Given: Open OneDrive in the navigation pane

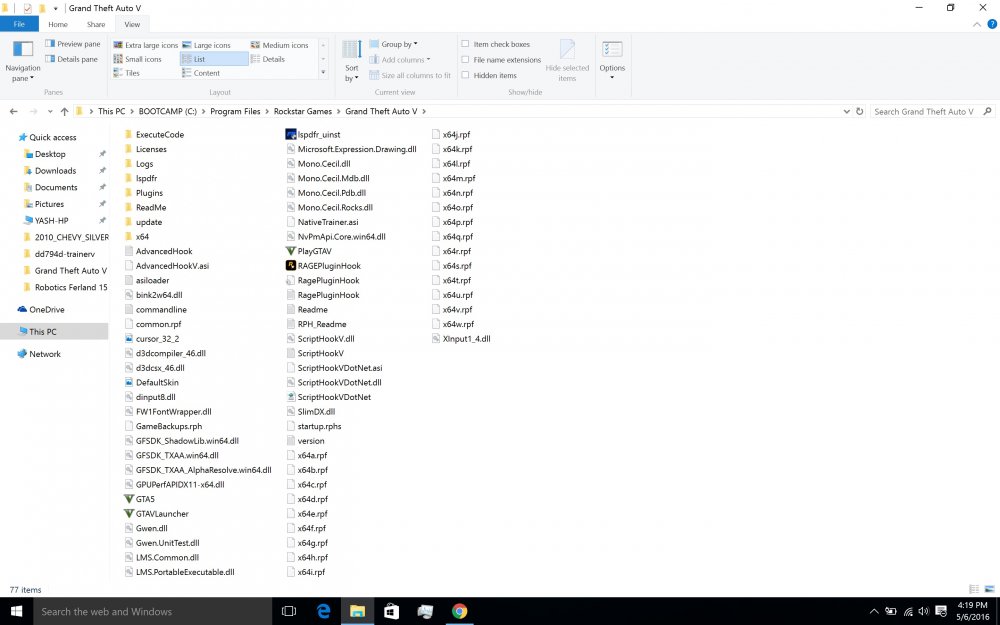Looking at the screenshot, I should click(41, 309).
